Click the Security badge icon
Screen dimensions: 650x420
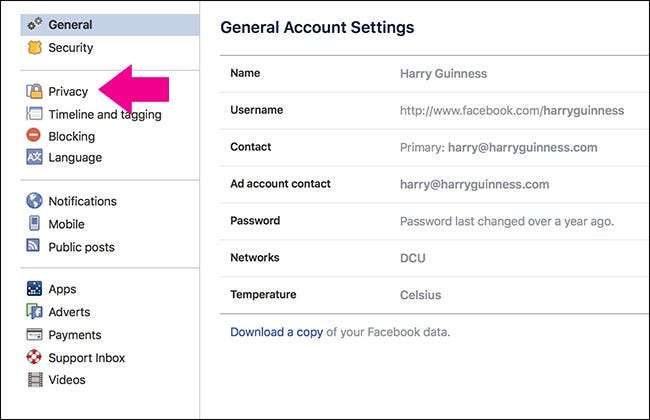(34, 47)
